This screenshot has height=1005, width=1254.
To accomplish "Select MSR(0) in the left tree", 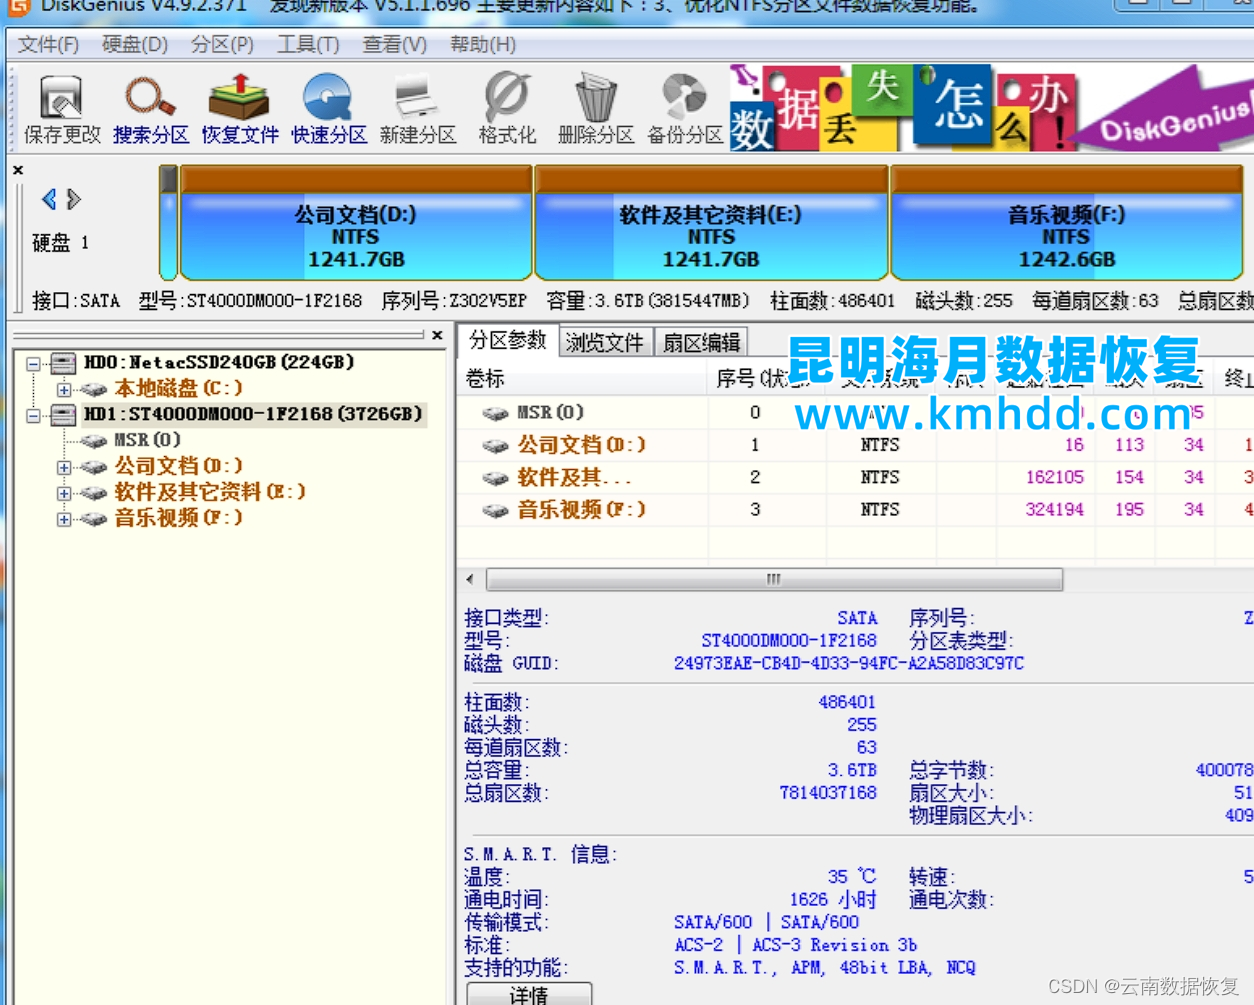I will pos(147,440).
